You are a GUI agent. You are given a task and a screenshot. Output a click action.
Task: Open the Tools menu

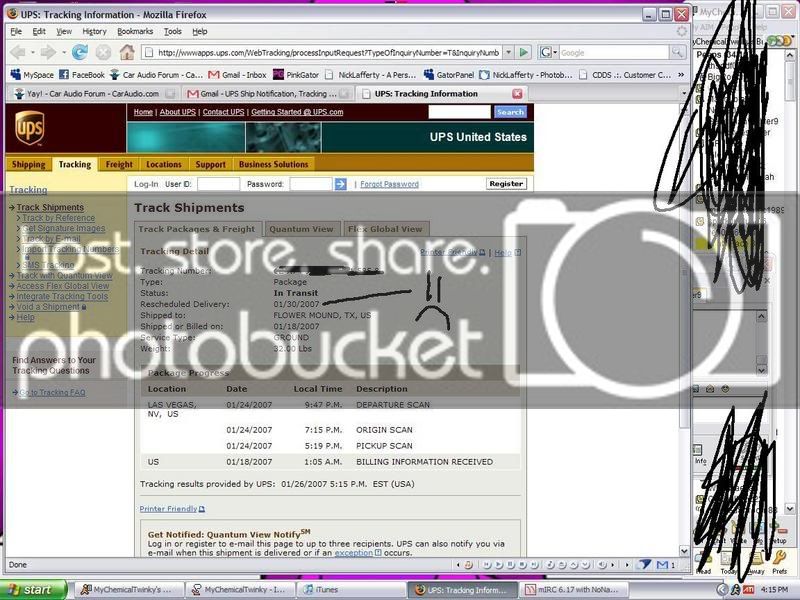click(x=172, y=32)
